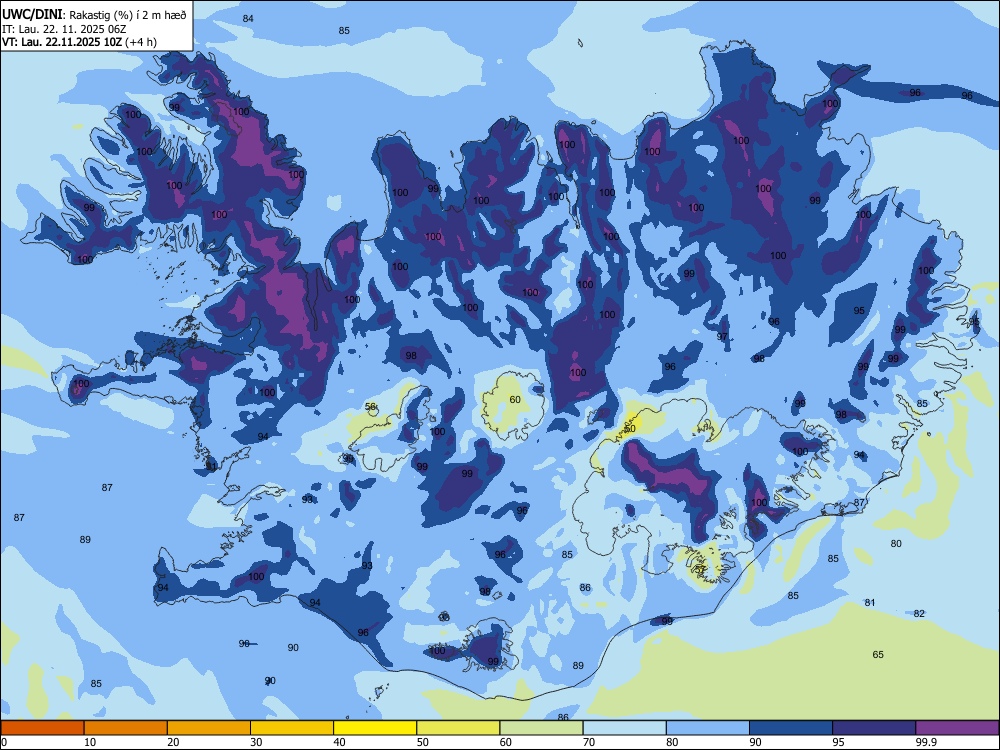Click the legend tick label '40'
The image size is (1000, 750).
pos(339,742)
